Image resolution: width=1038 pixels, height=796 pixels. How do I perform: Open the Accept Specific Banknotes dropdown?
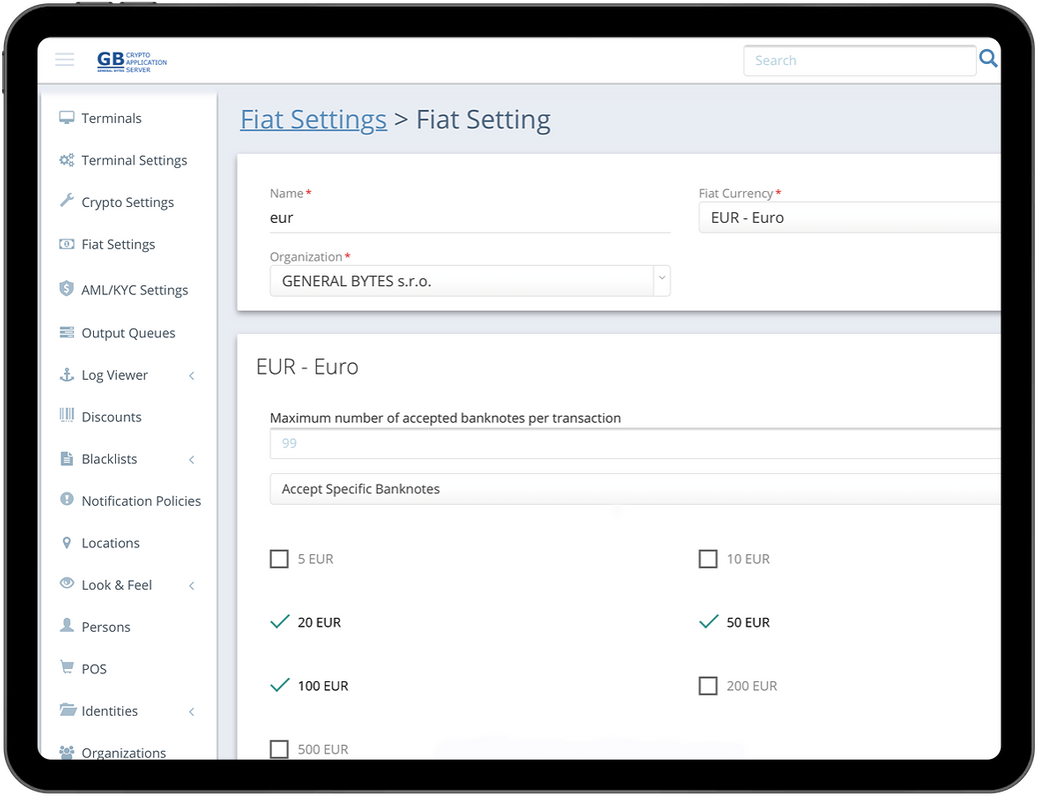[634, 489]
